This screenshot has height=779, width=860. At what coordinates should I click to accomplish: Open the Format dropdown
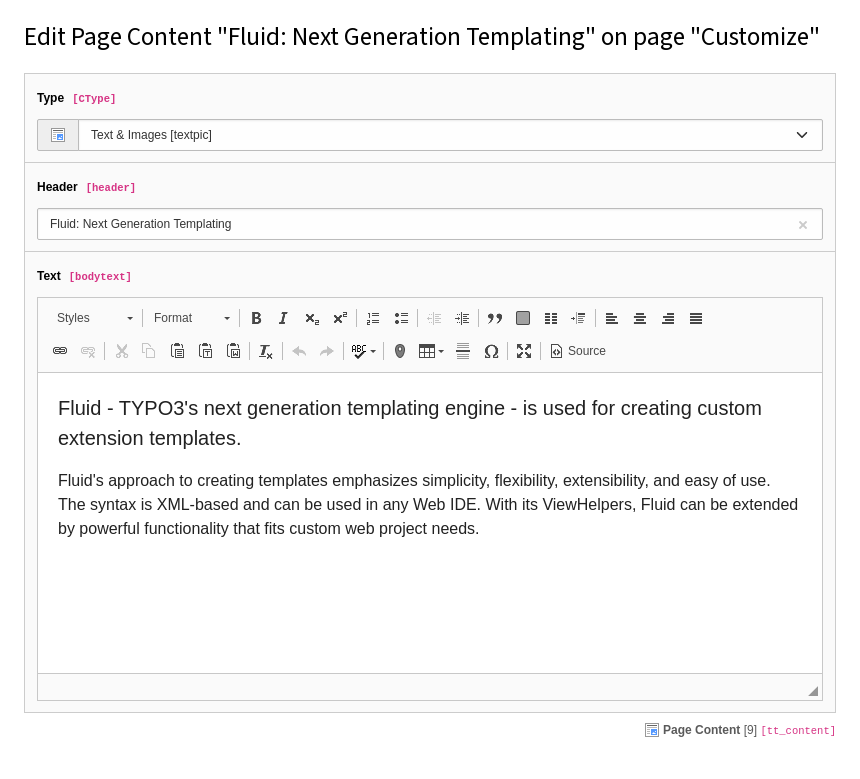click(x=191, y=318)
